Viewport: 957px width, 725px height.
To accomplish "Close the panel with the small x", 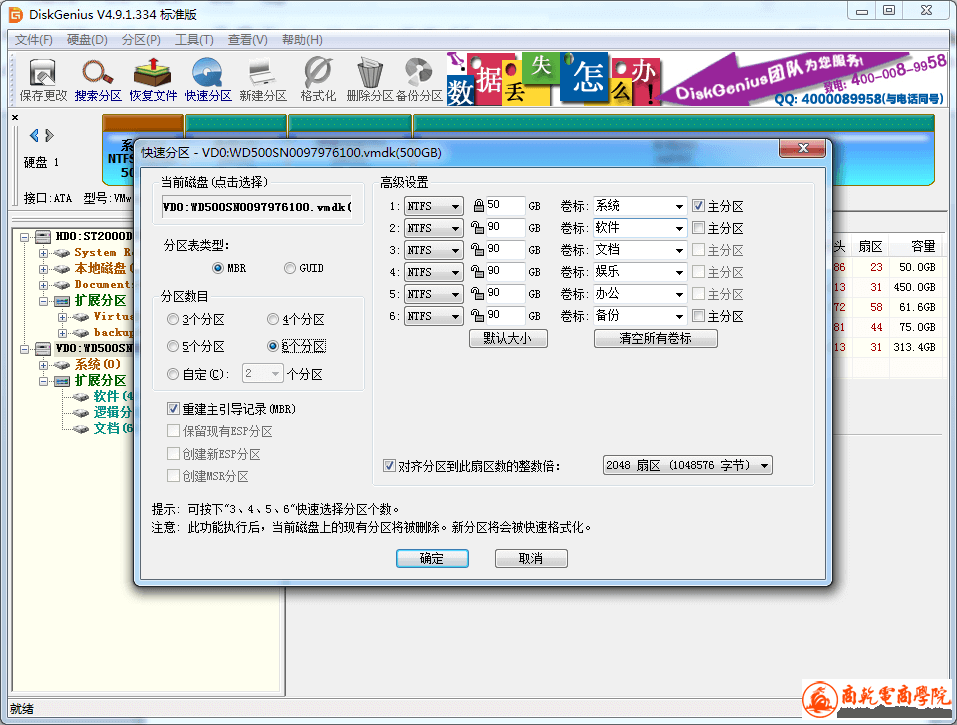I will tap(15, 117).
